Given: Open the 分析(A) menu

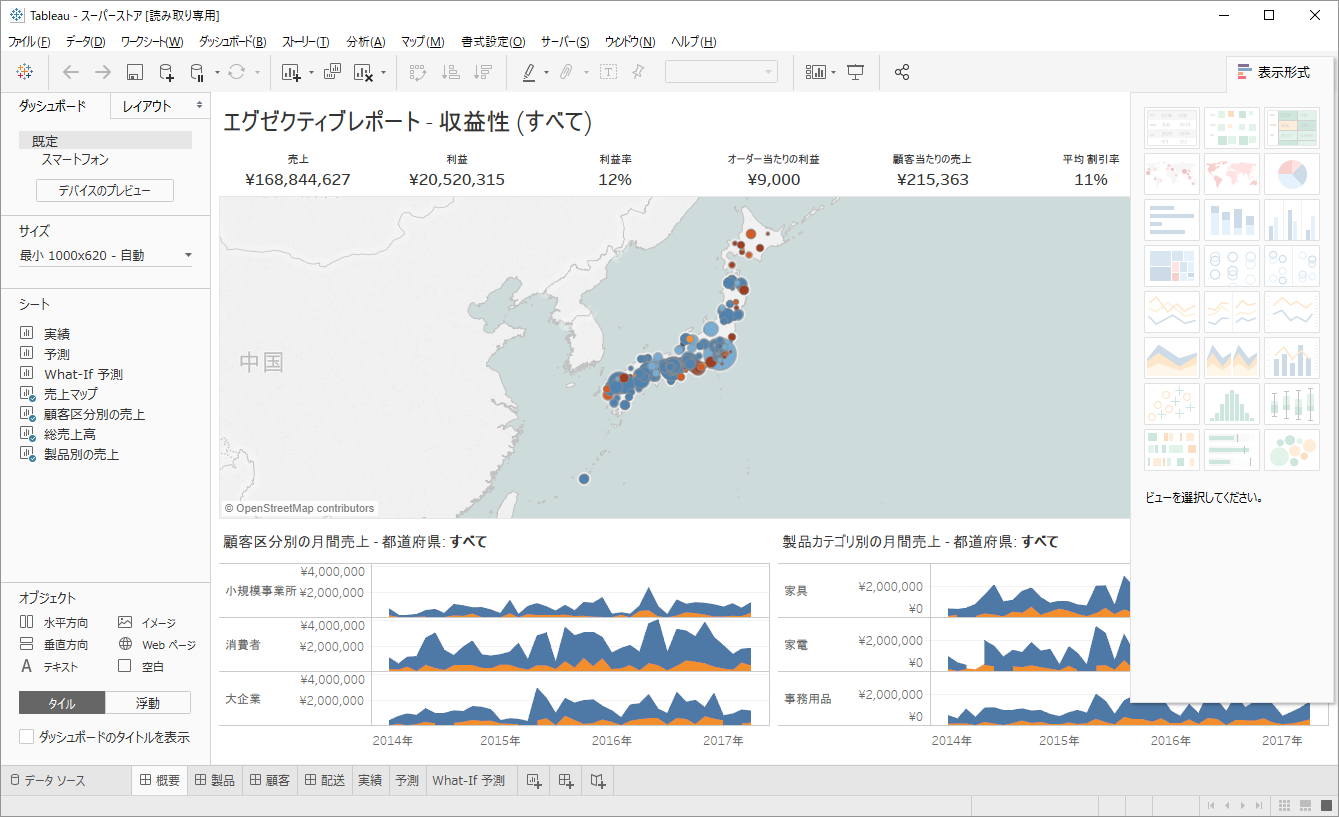Looking at the screenshot, I should coord(365,41).
